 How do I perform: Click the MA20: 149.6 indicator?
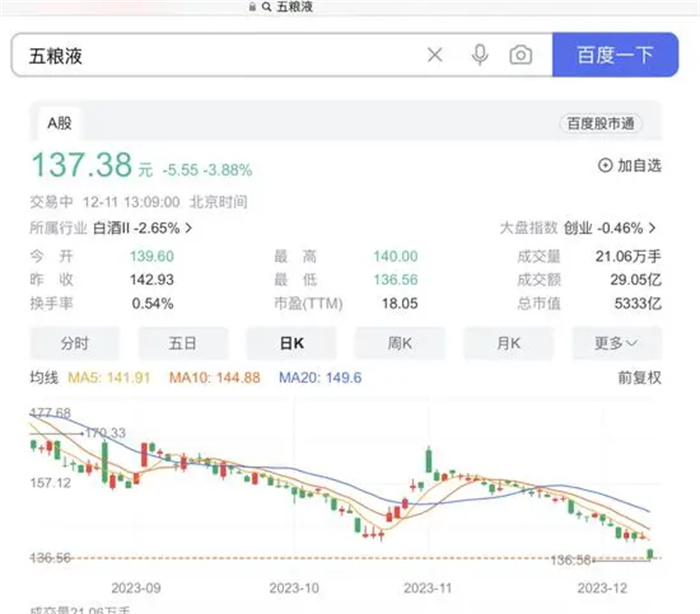pyautogui.click(x=320, y=378)
